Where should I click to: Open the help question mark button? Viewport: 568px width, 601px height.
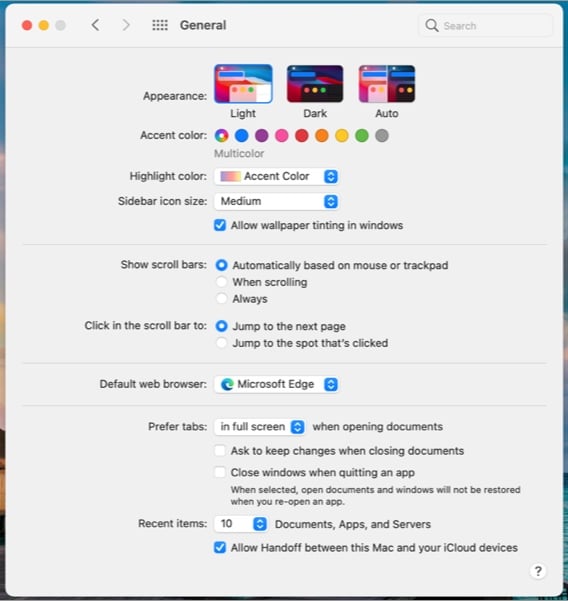click(x=538, y=571)
